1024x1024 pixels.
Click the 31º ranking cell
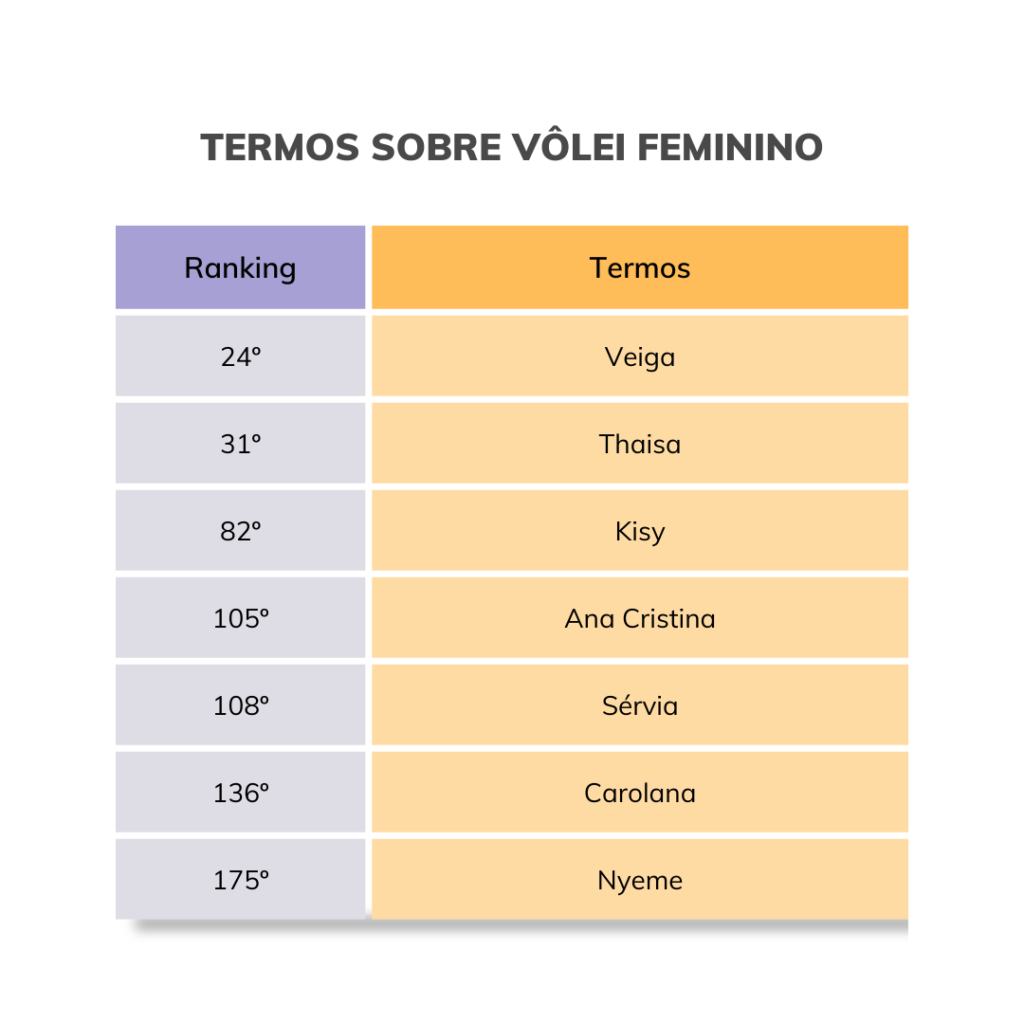pyautogui.click(x=240, y=444)
